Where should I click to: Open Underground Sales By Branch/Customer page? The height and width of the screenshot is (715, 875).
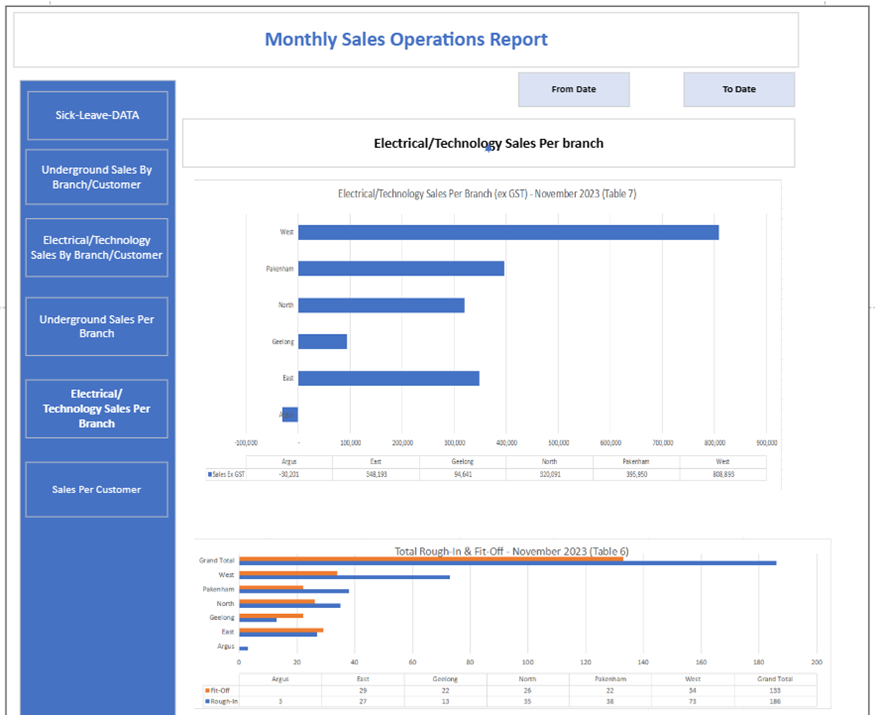click(97, 177)
